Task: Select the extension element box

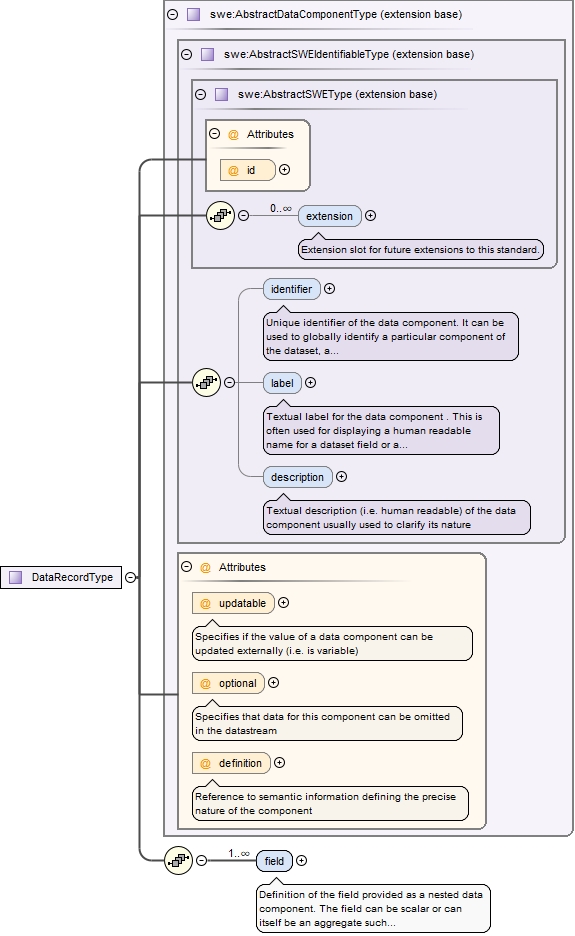Action: tap(330, 216)
